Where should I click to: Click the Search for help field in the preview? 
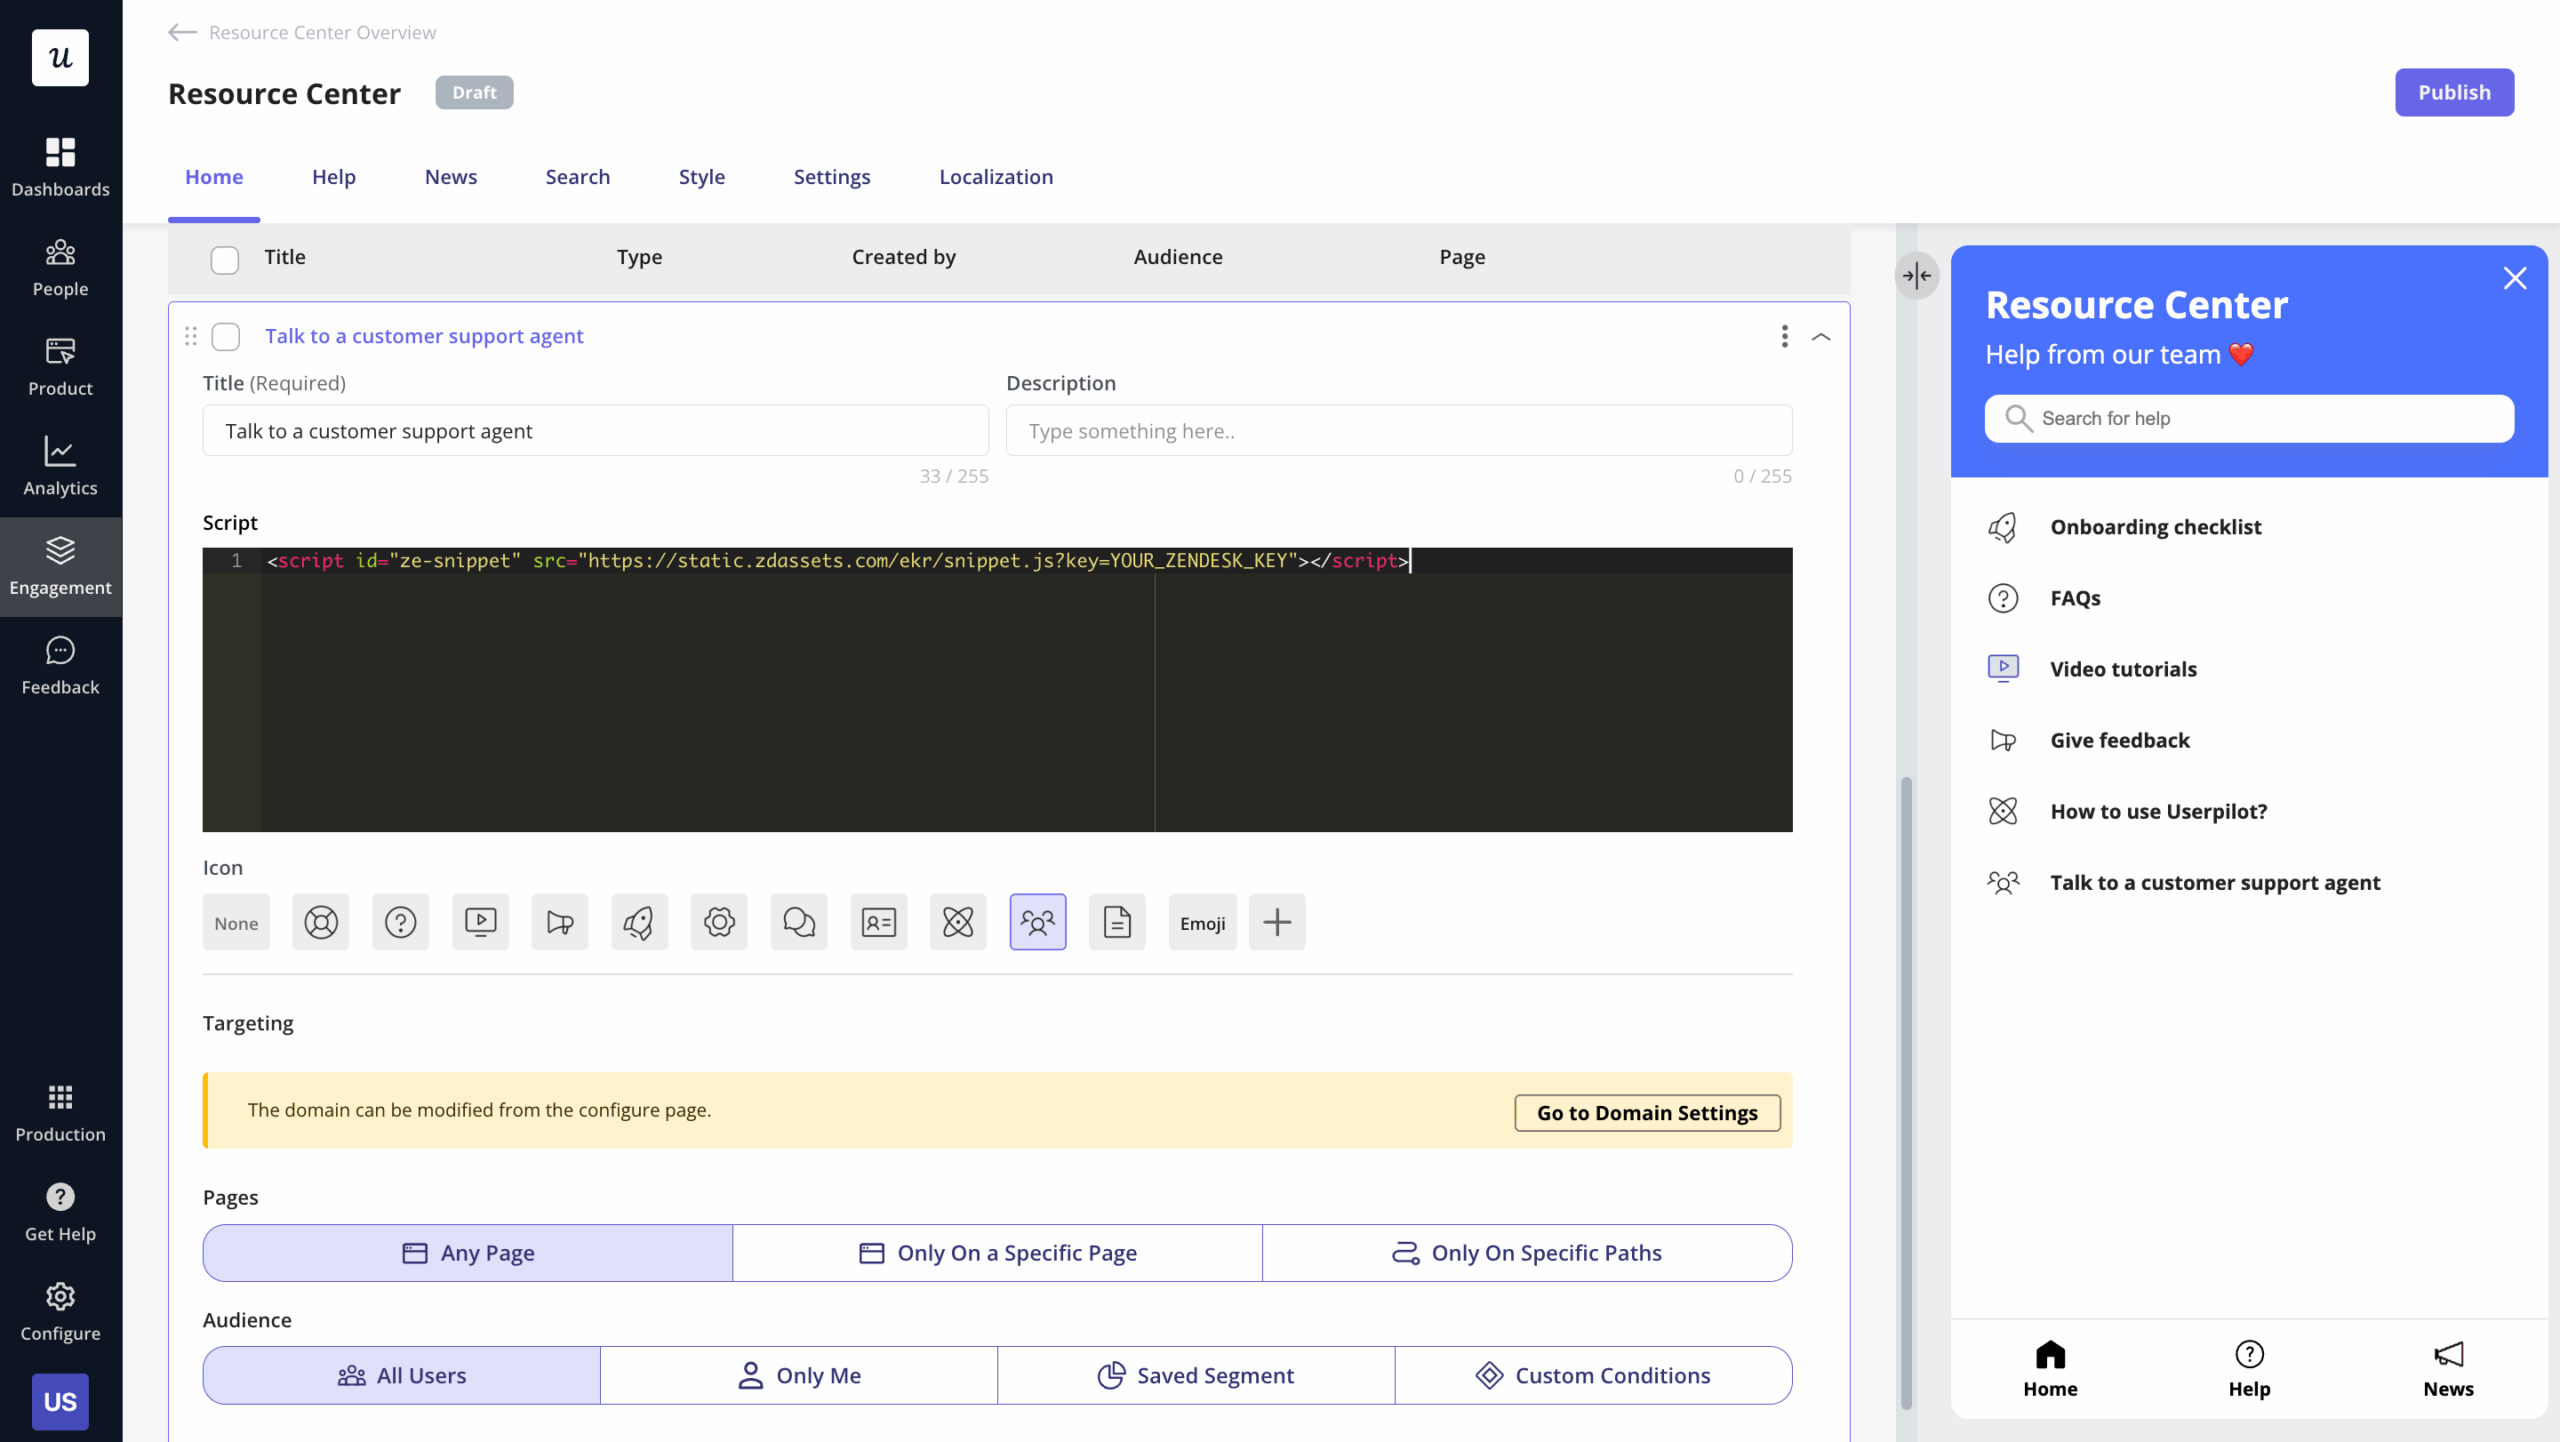point(2249,418)
